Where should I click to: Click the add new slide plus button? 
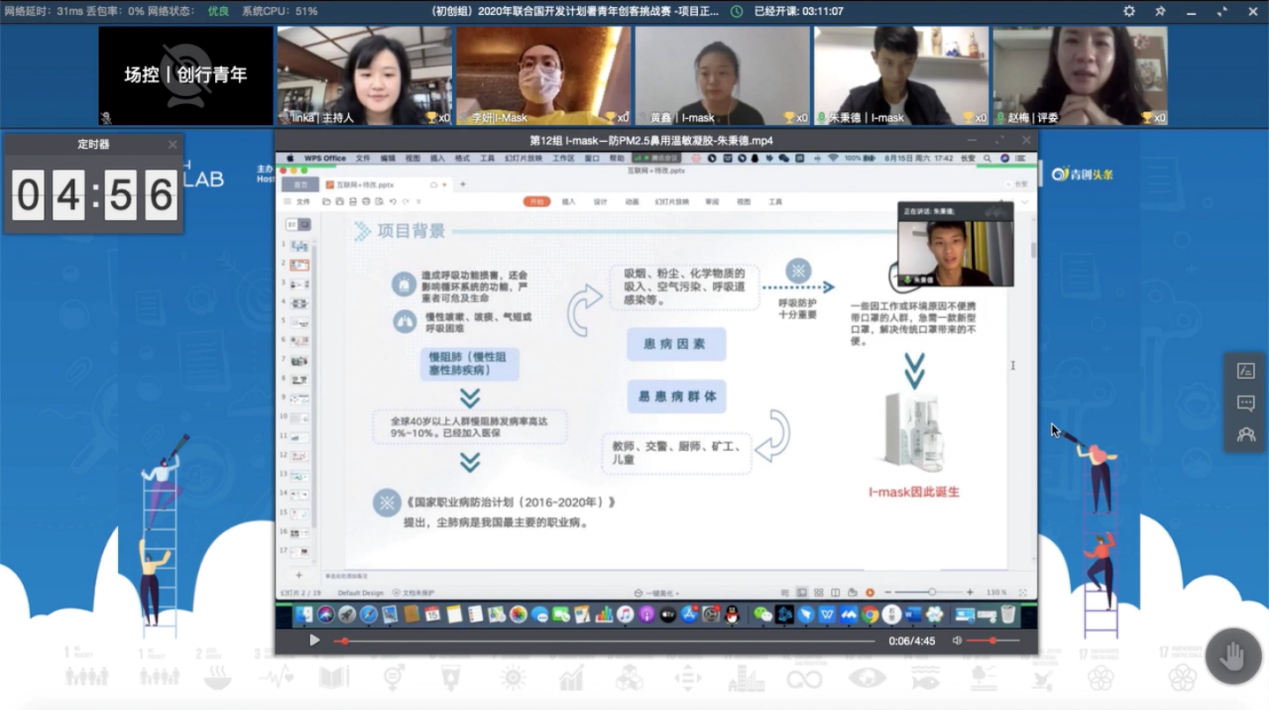click(298, 575)
